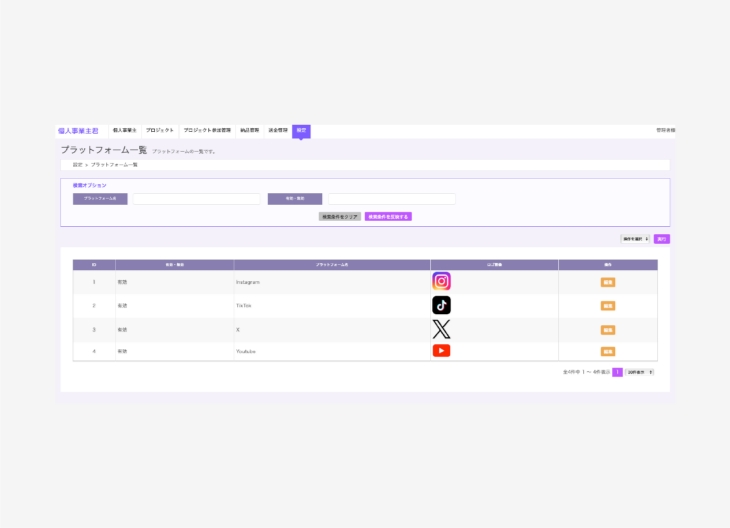Click the logo image column header
The image size is (730, 528).
click(x=494, y=264)
